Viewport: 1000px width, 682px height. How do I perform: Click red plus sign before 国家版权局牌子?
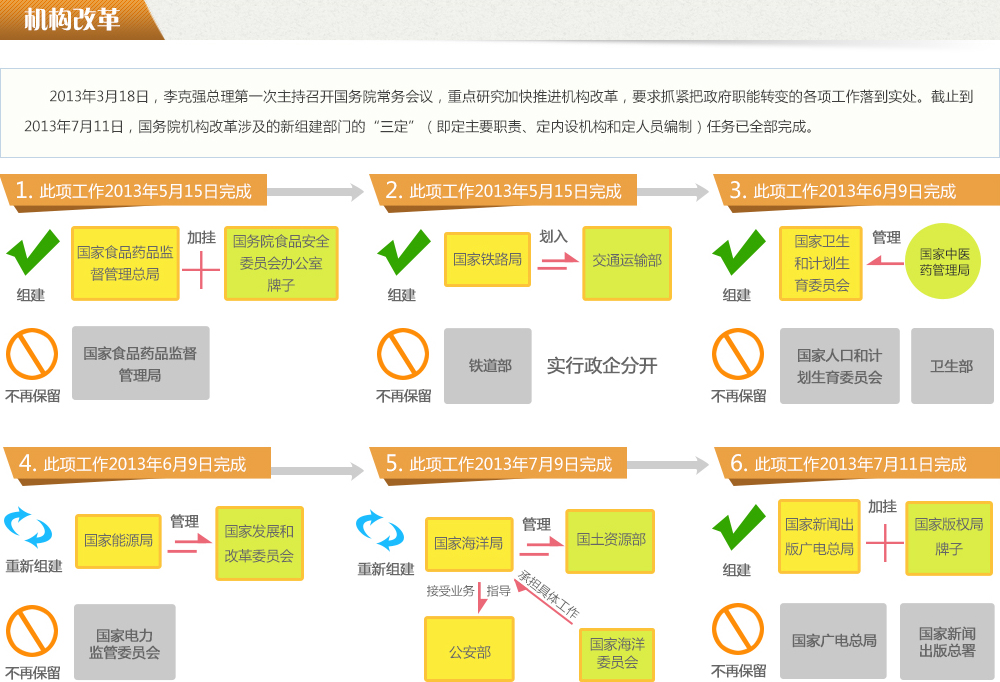point(885,543)
